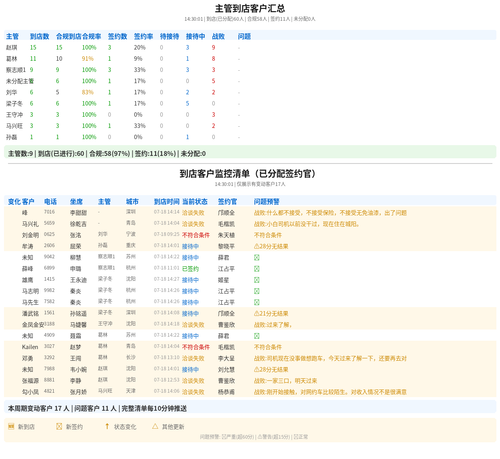Click the 其他更新 triangle legend icon
This screenshot has width=500, height=459.
click(155, 426)
